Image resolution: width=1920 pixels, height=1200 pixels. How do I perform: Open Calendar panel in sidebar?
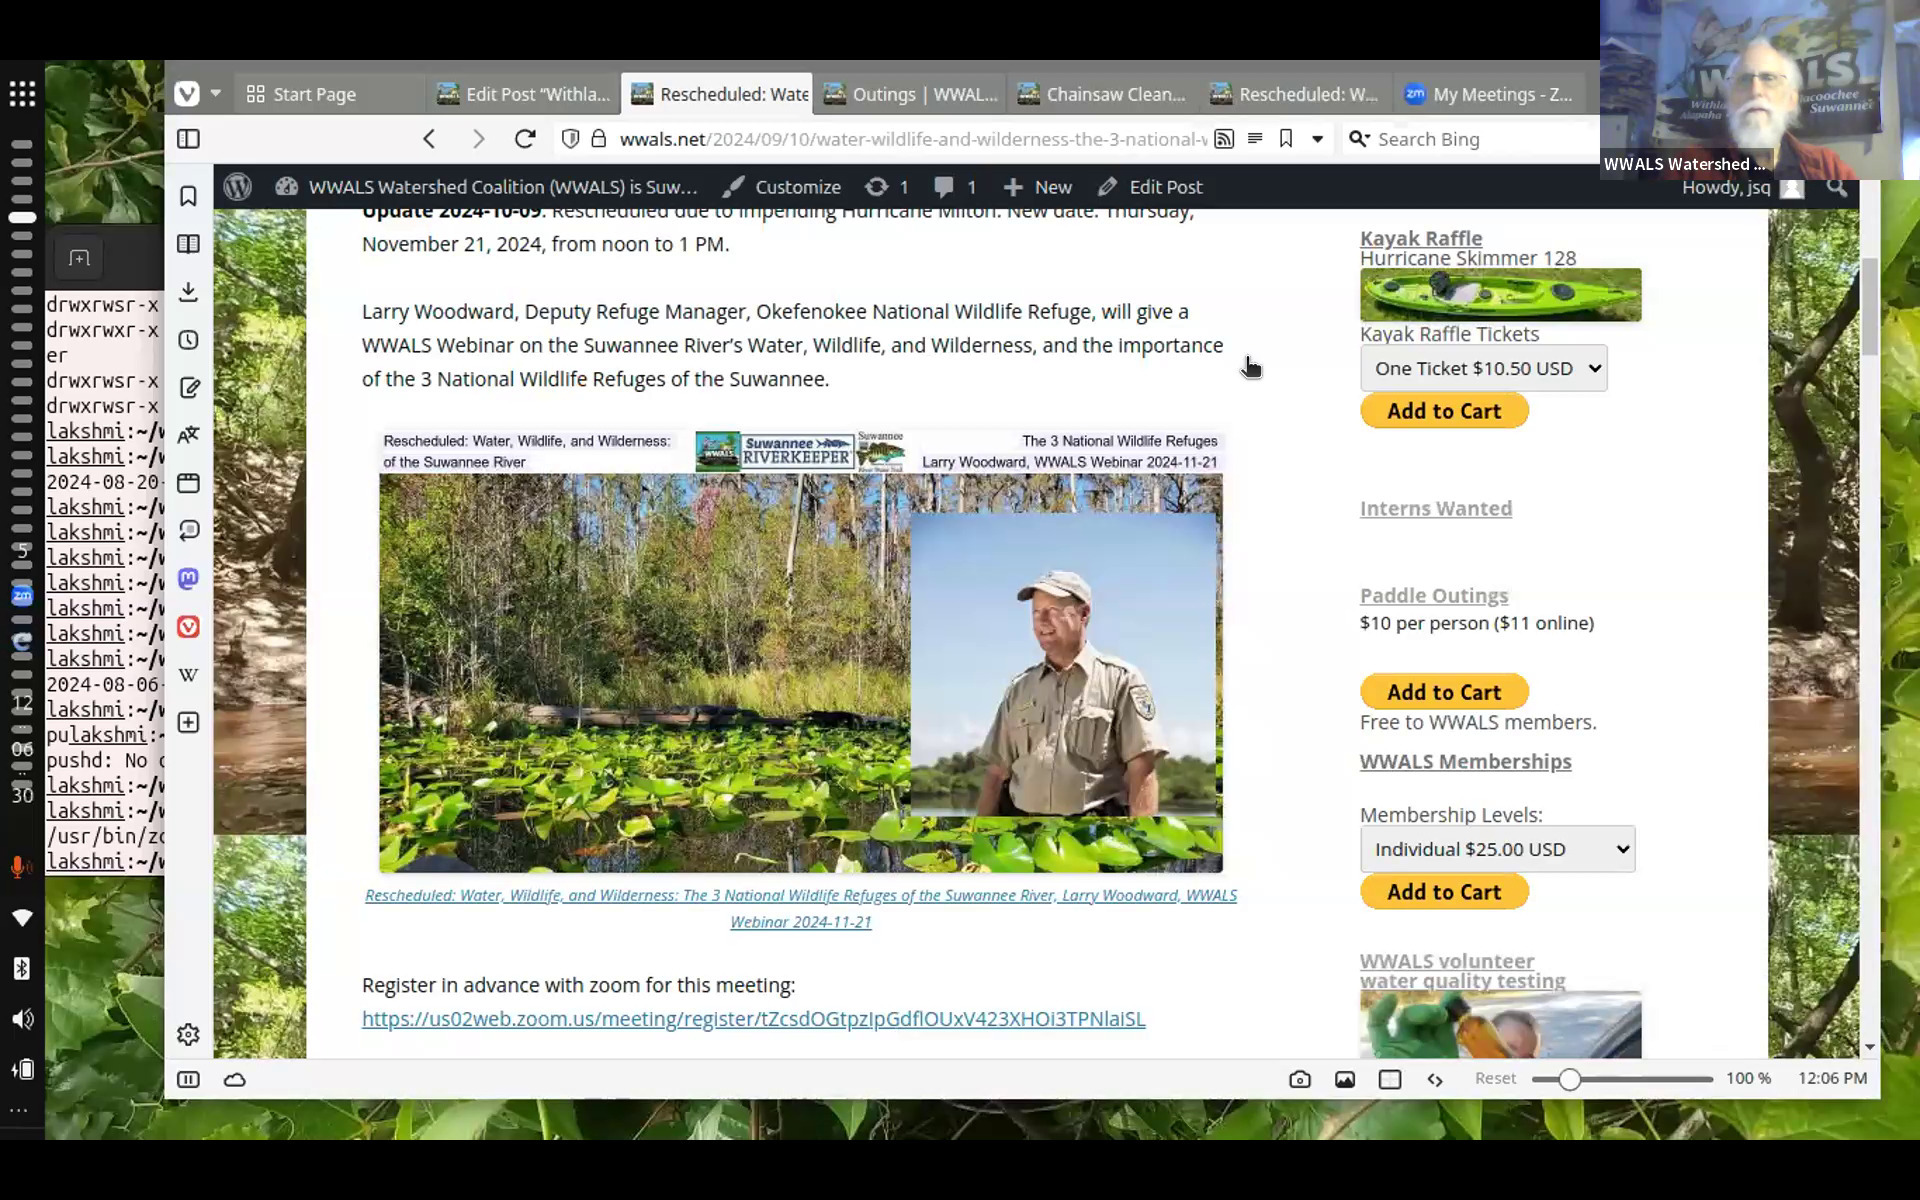click(188, 483)
